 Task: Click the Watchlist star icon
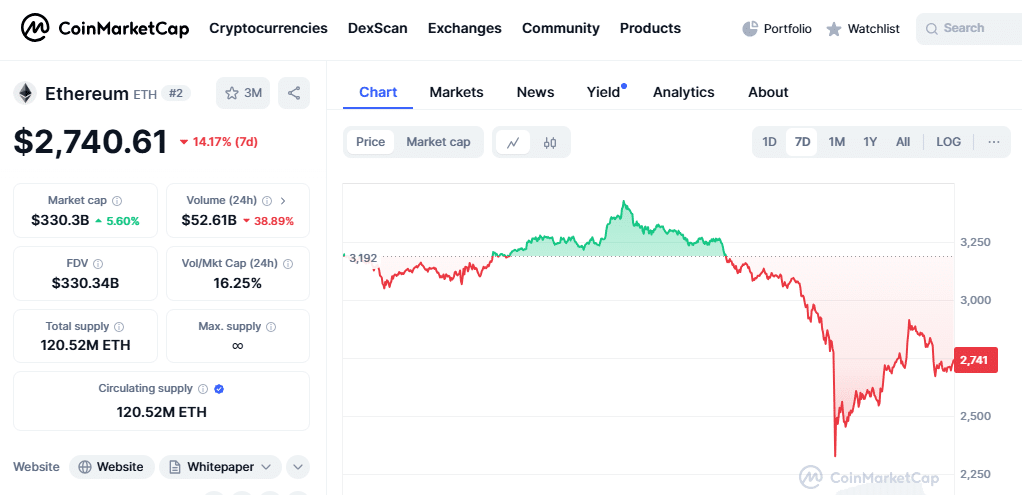[834, 29]
